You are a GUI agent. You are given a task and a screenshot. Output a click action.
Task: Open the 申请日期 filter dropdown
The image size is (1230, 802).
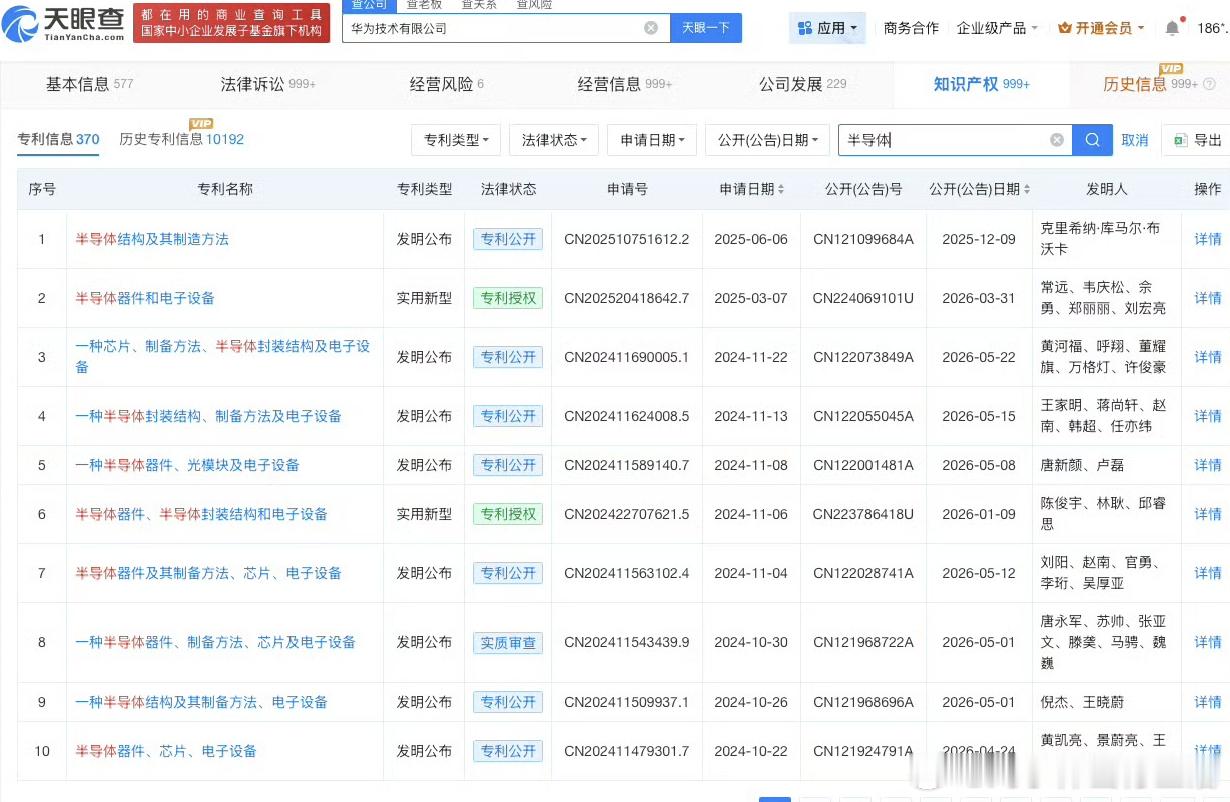point(652,140)
